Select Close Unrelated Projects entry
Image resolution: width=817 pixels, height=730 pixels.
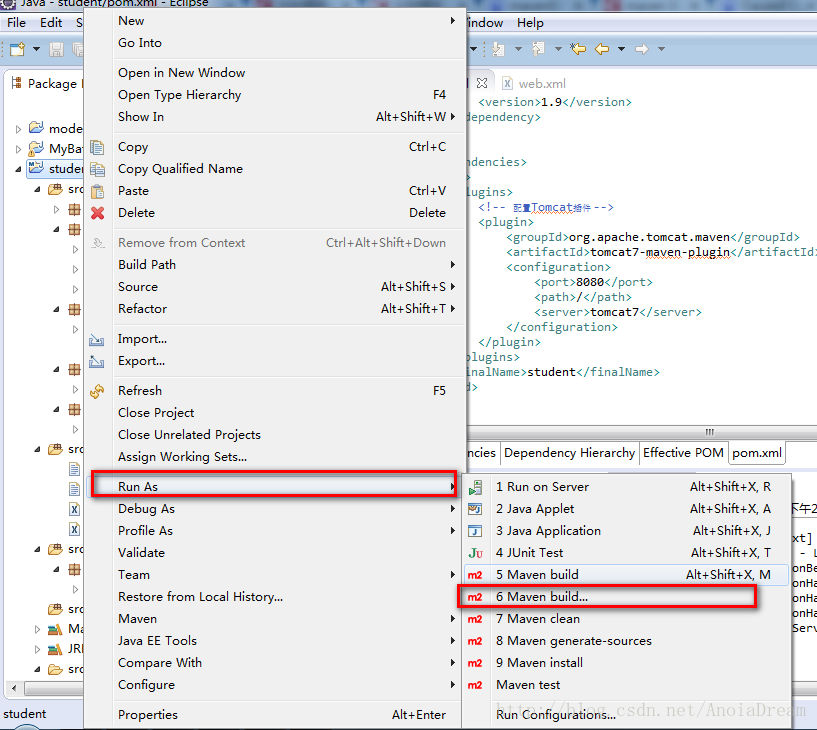click(274, 435)
